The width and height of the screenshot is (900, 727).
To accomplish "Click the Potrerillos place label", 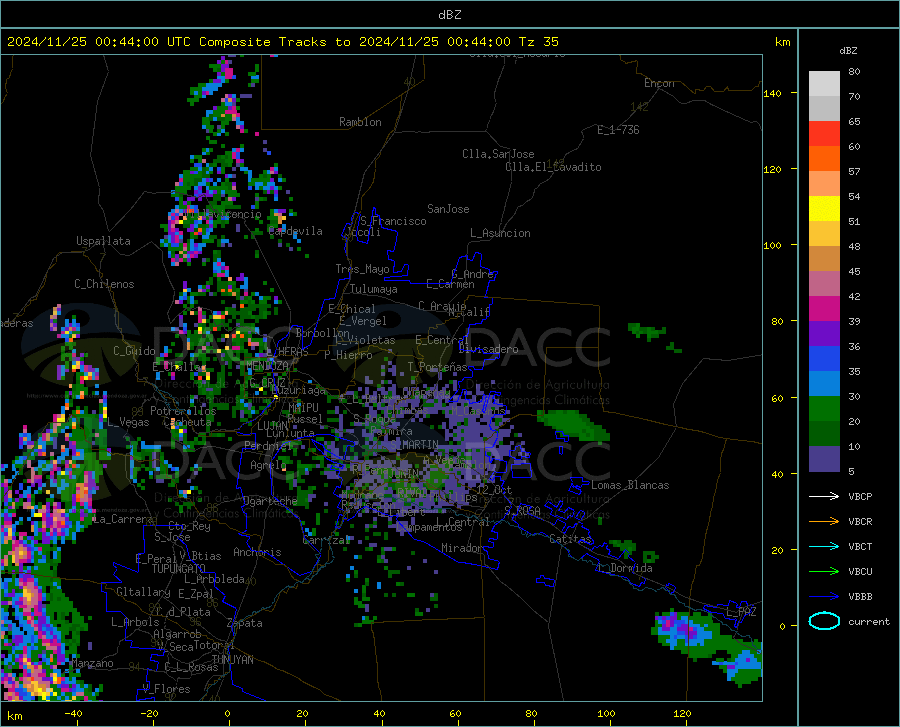I will 183,411.
